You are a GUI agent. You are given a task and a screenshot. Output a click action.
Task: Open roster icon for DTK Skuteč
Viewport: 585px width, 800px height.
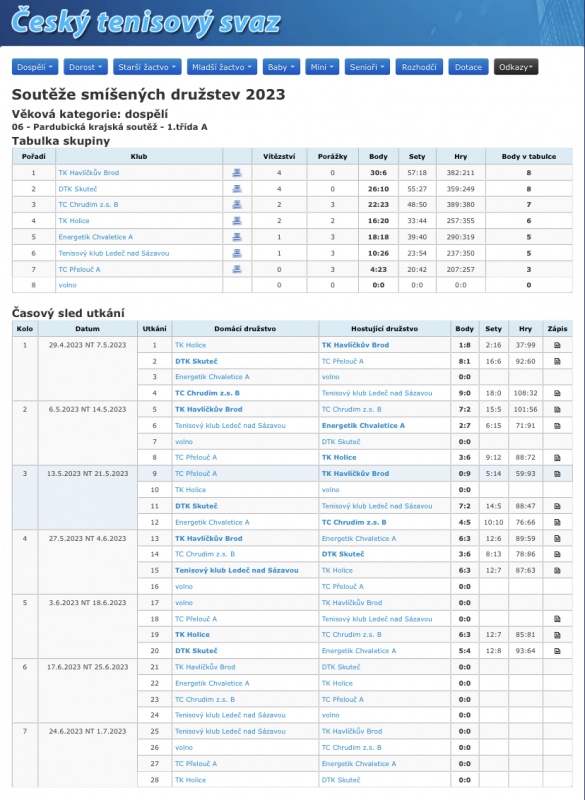[x=237, y=189]
